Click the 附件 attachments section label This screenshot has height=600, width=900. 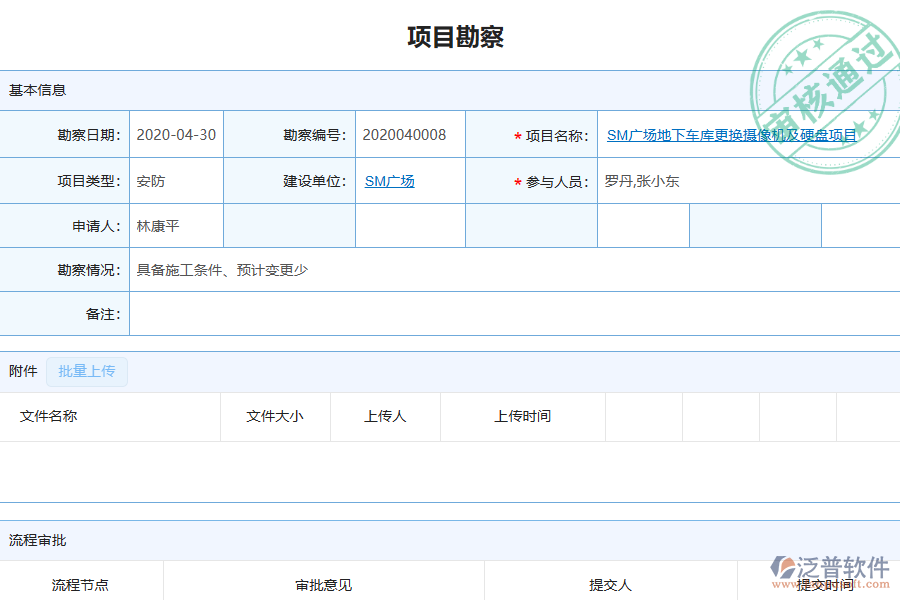[22, 371]
